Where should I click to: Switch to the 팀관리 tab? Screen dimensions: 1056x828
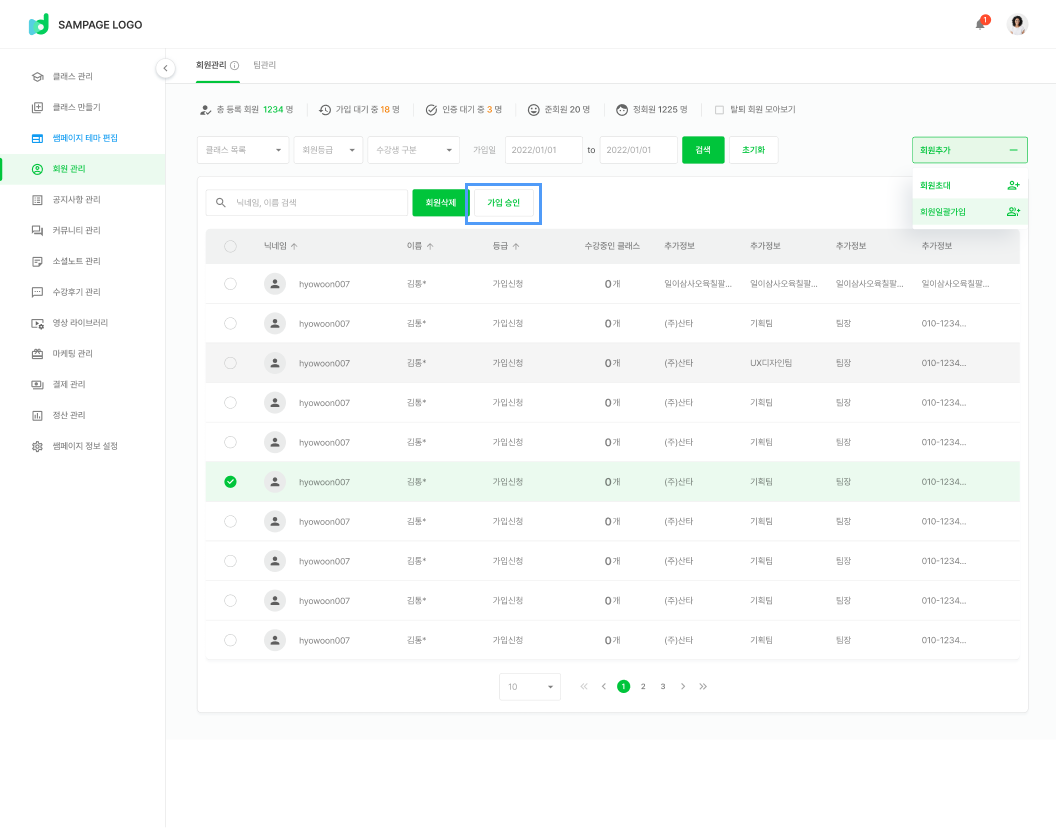[x=265, y=65]
